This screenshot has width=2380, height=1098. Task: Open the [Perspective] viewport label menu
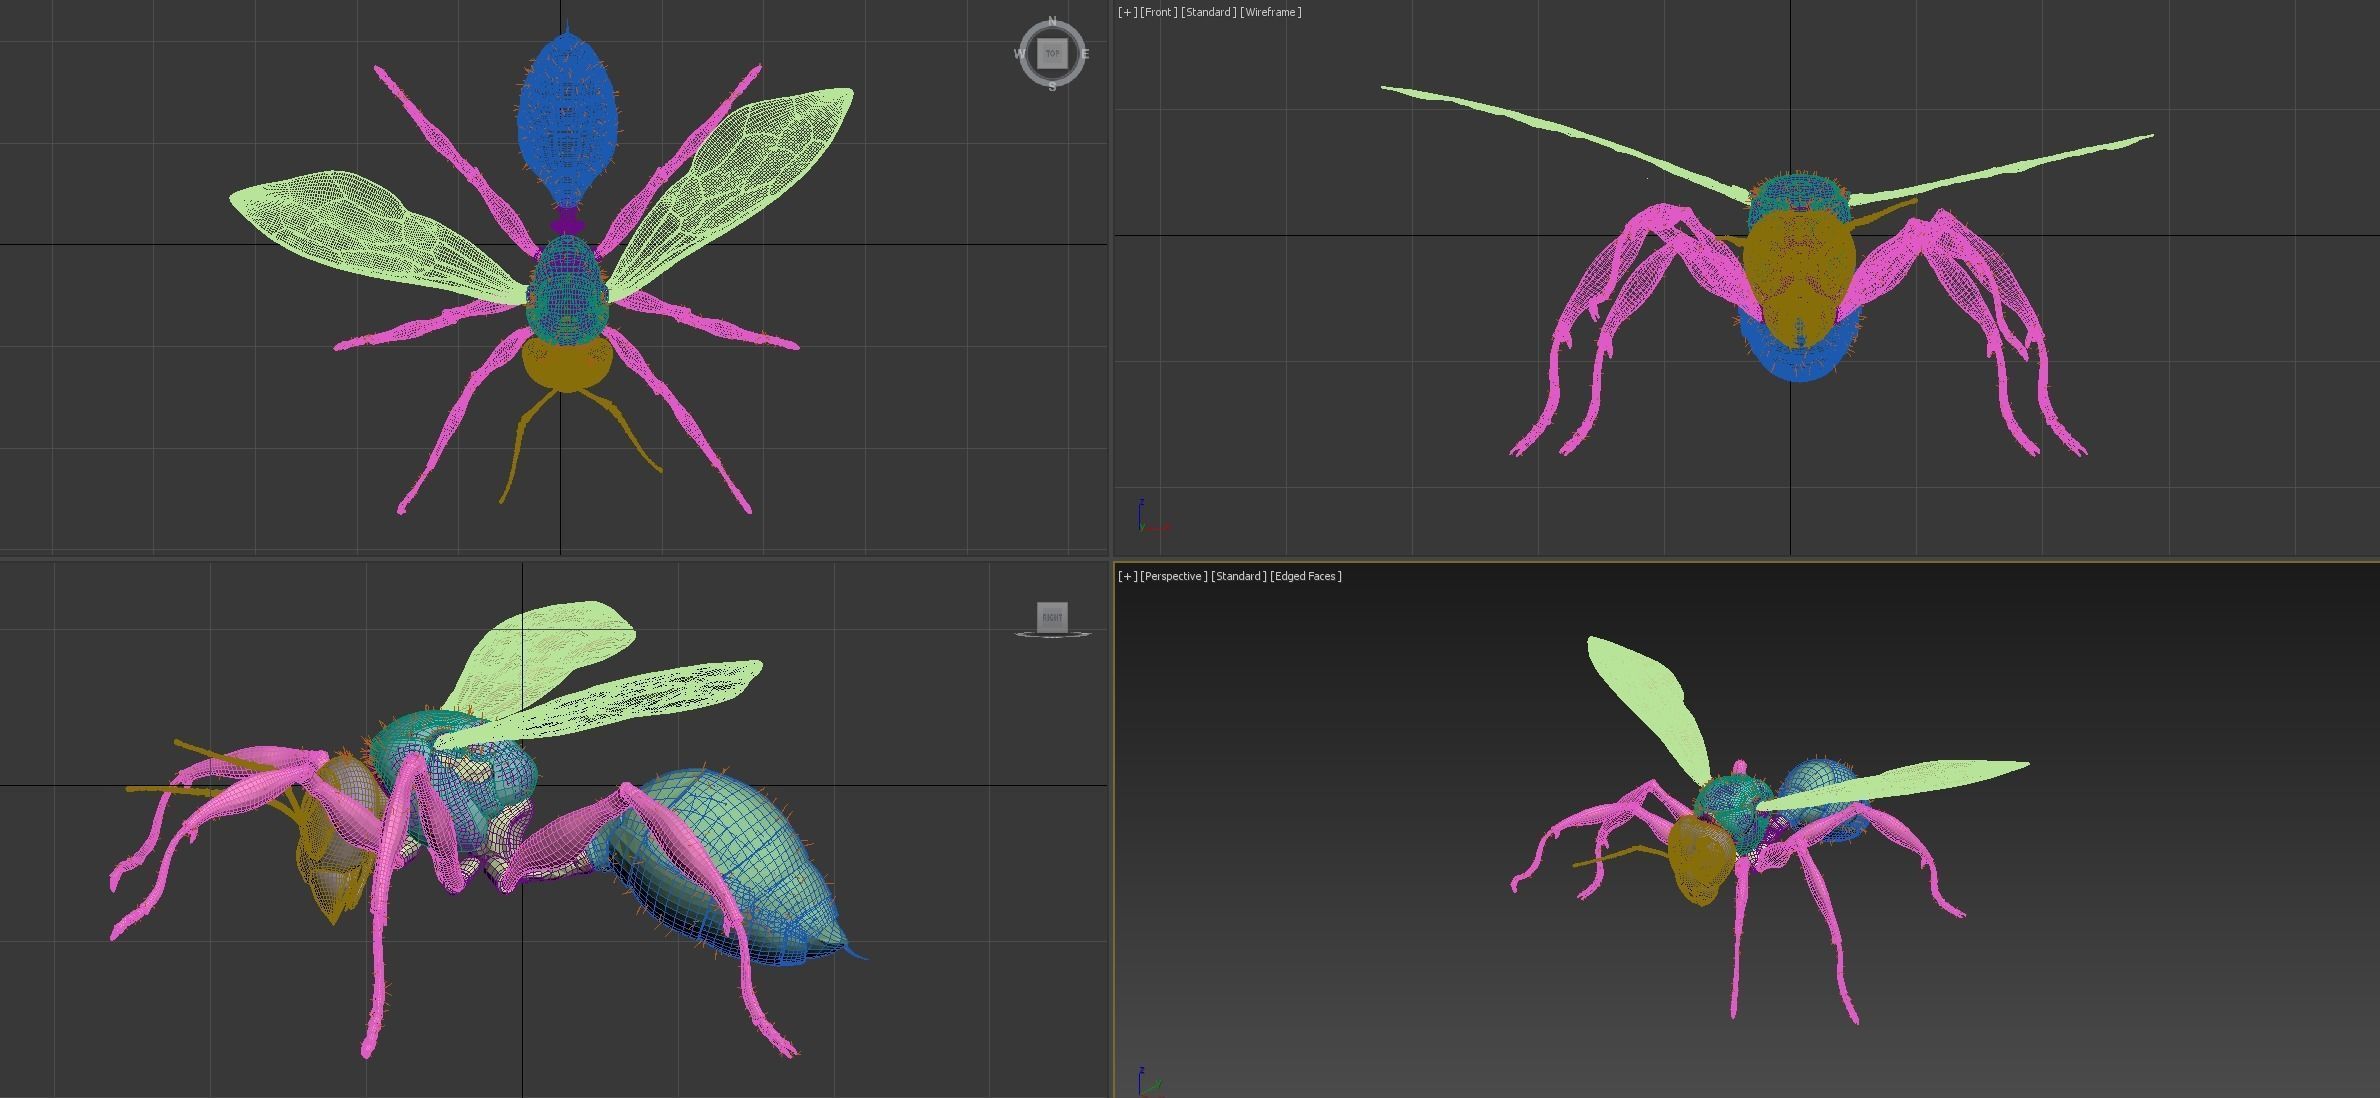tap(1174, 576)
